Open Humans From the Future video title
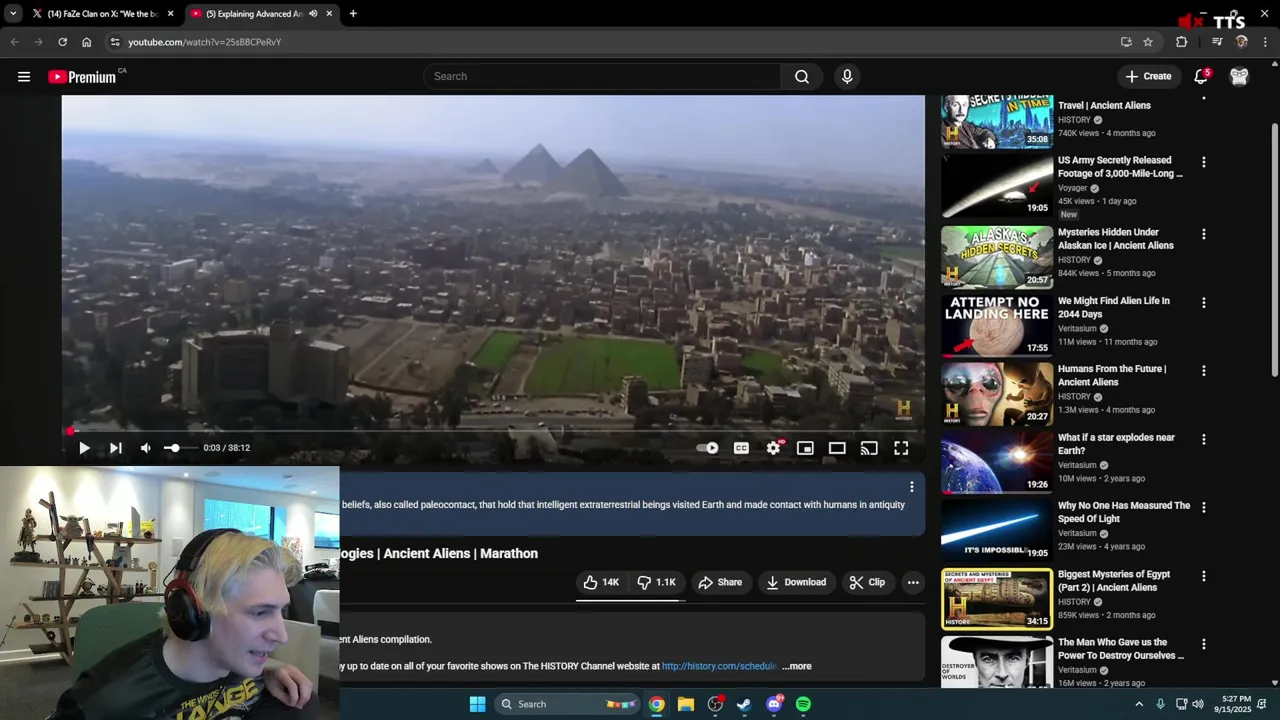This screenshot has height=720, width=1280. pos(1112,375)
